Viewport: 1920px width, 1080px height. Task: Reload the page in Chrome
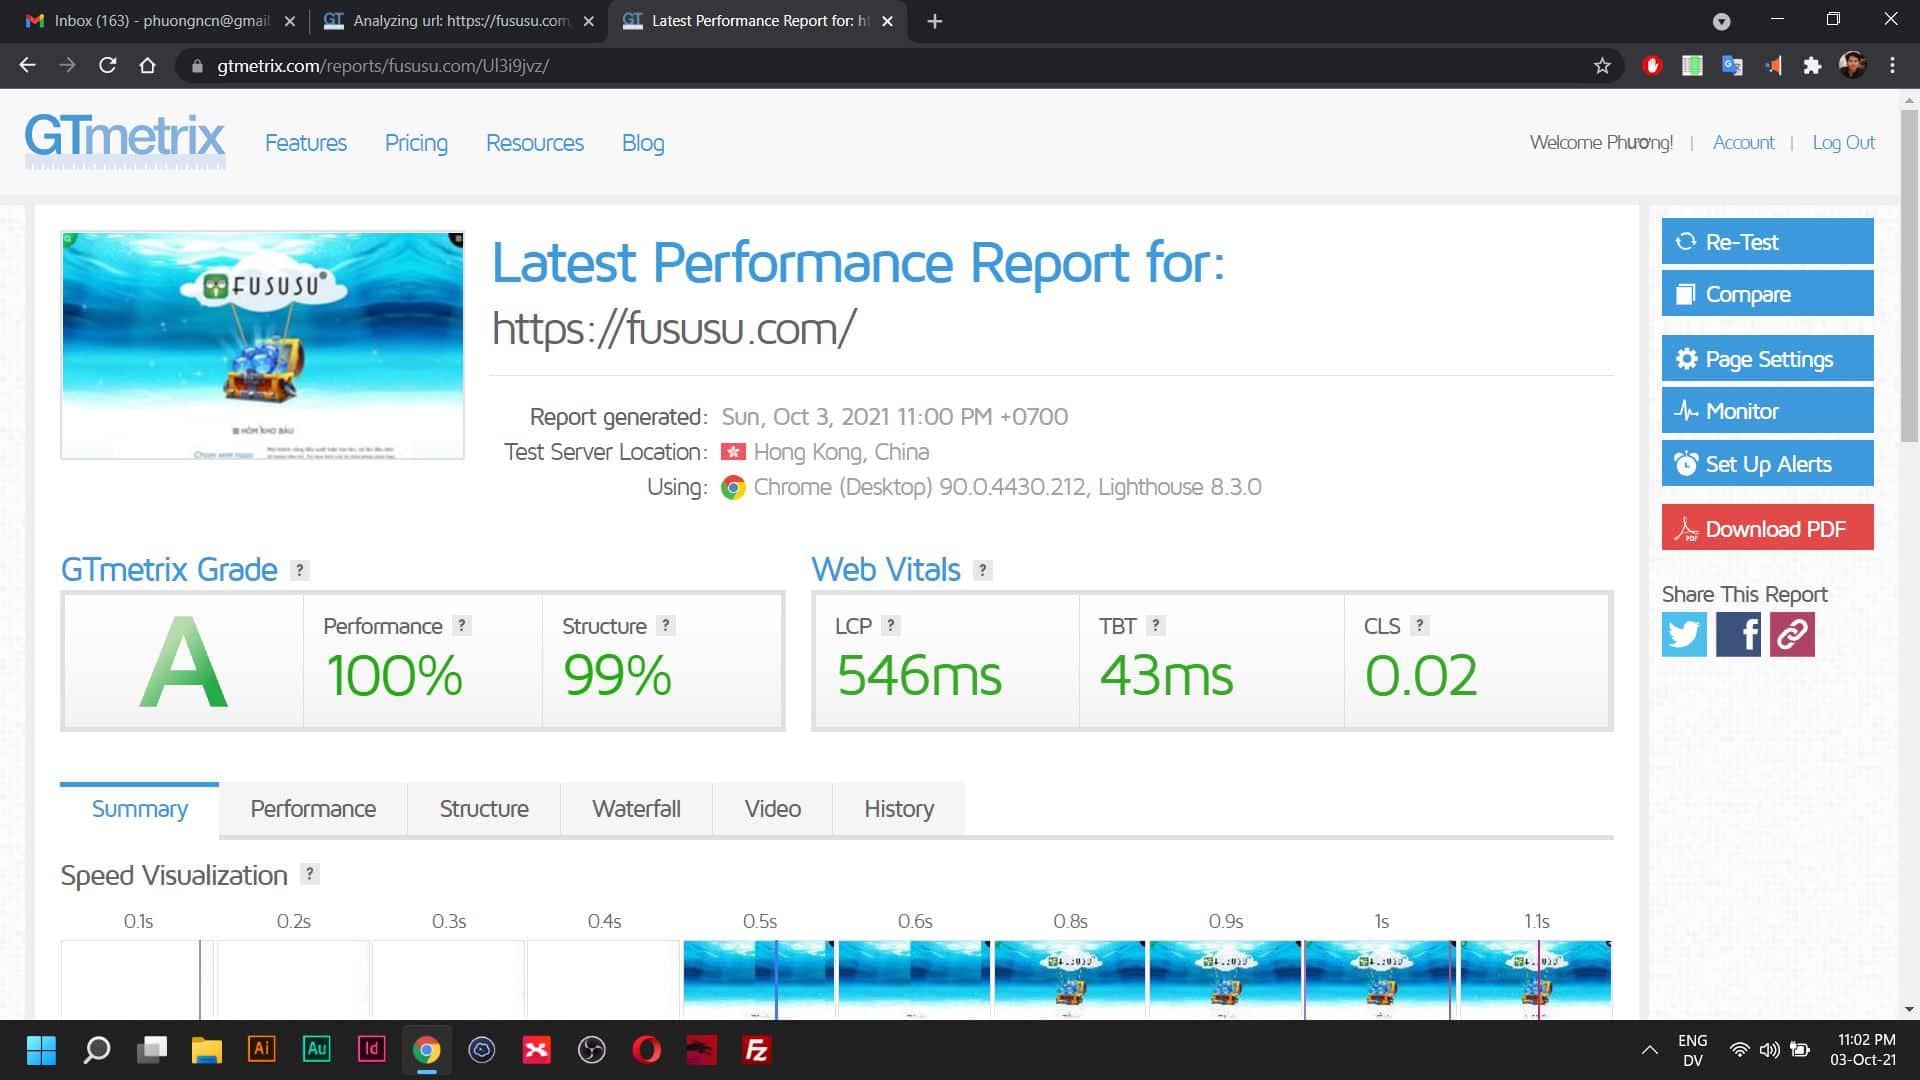point(108,66)
